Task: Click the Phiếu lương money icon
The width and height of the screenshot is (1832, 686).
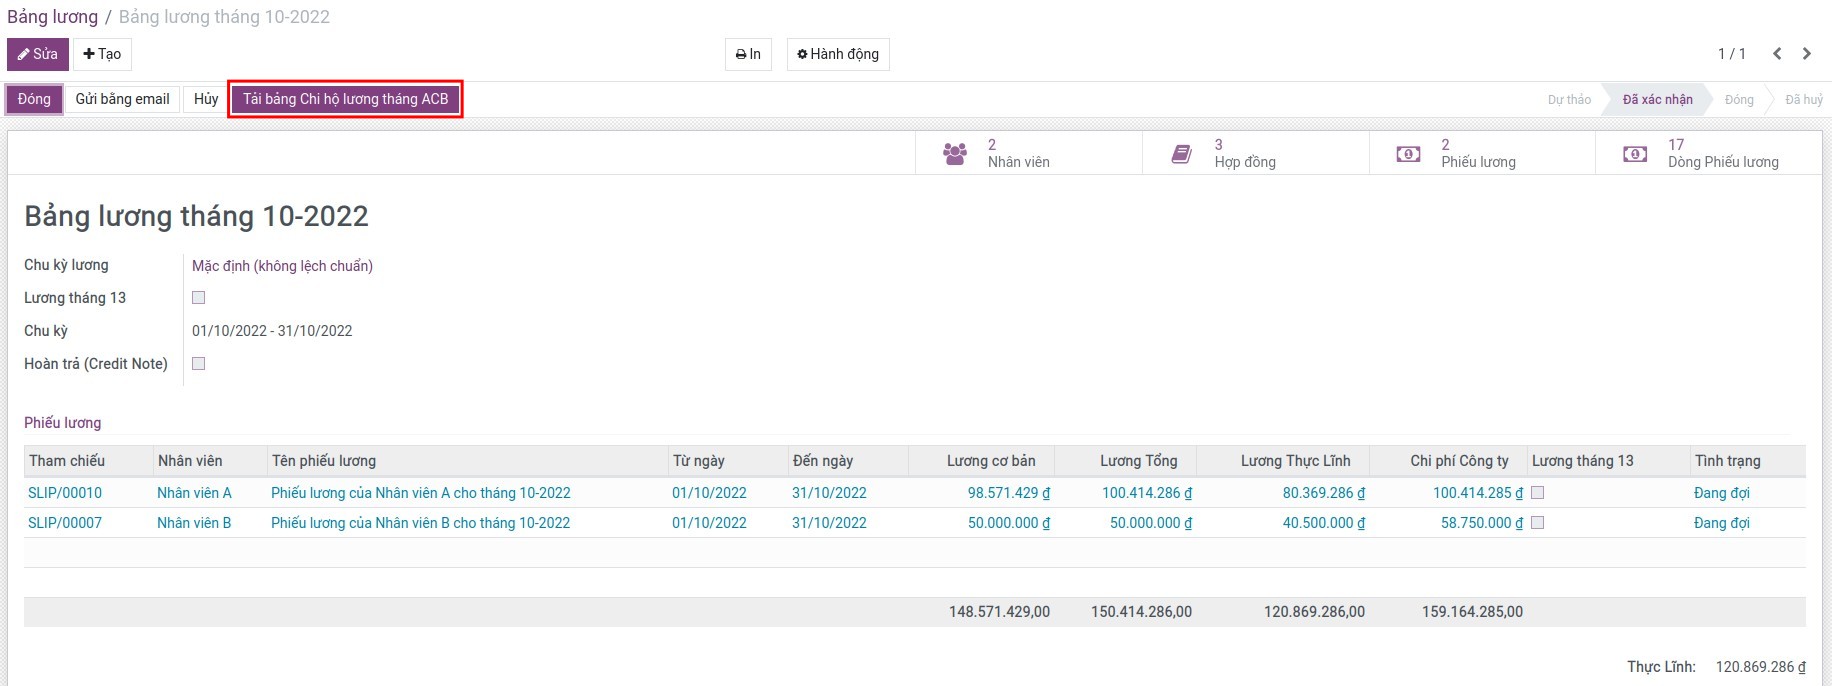Action: [1408, 154]
